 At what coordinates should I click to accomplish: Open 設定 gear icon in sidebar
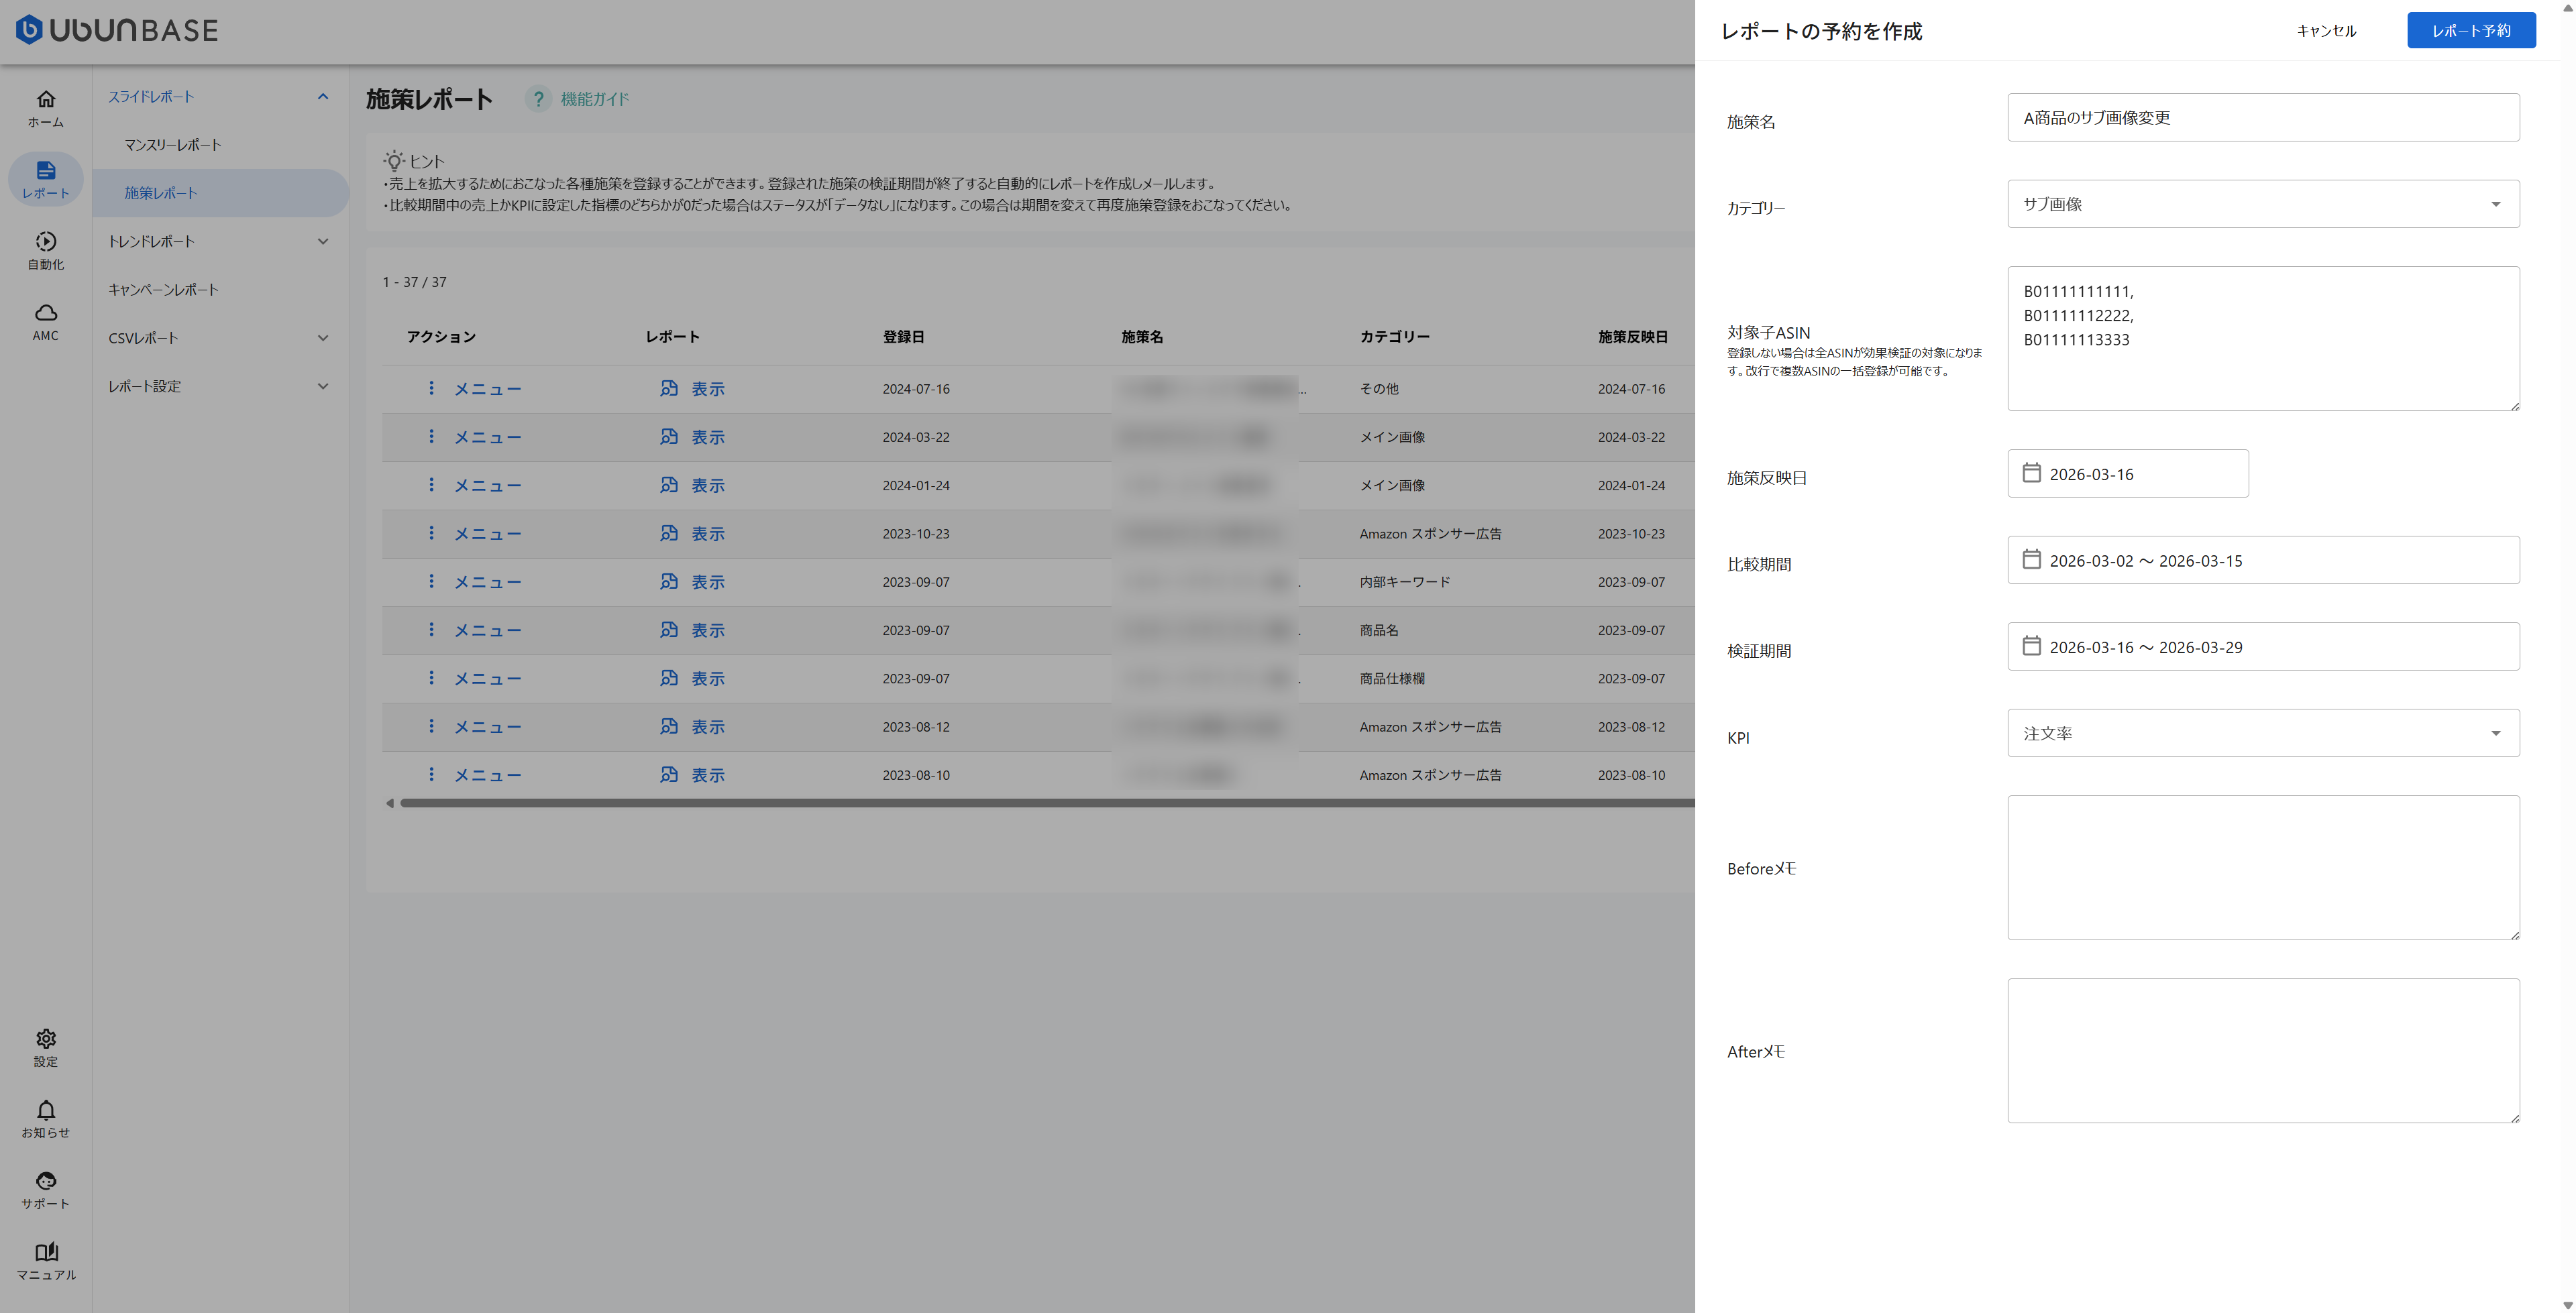click(x=45, y=1039)
